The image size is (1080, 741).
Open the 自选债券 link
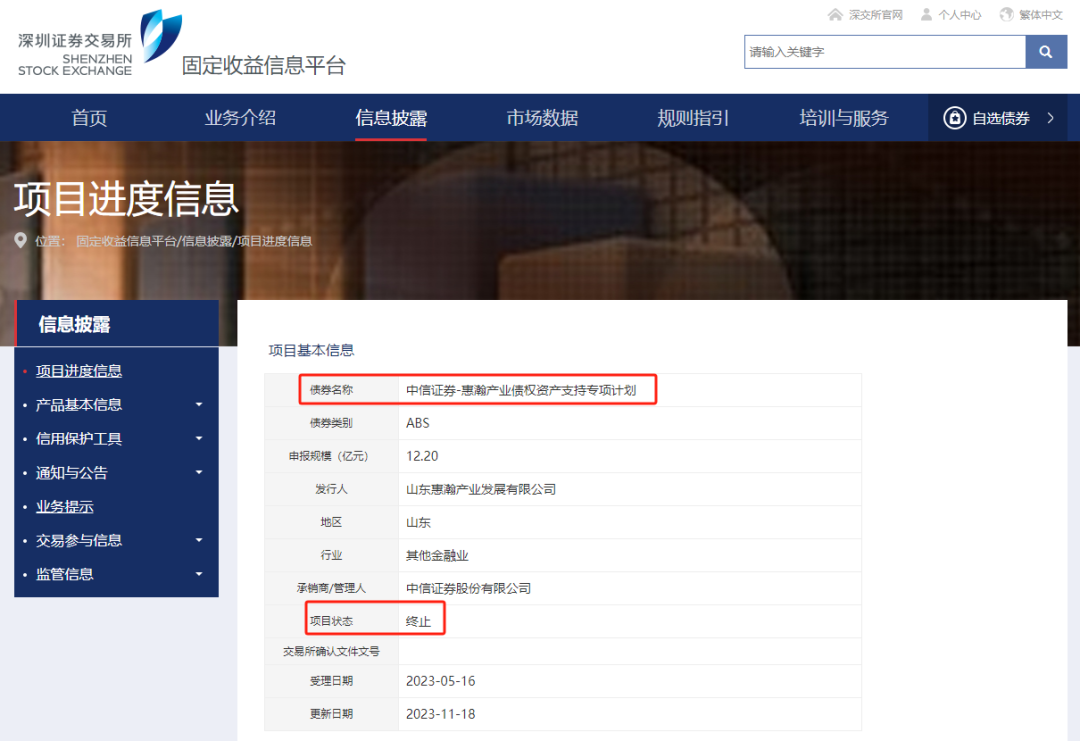[1001, 118]
